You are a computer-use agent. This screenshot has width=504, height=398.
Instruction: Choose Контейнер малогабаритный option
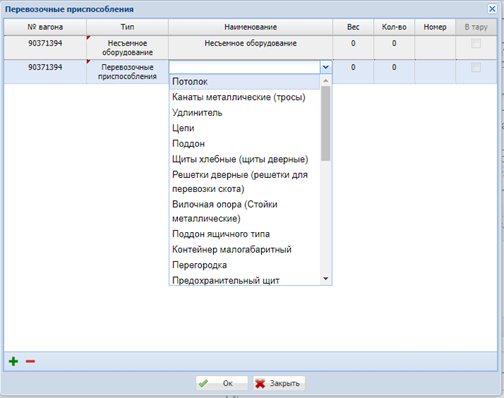[x=244, y=250]
